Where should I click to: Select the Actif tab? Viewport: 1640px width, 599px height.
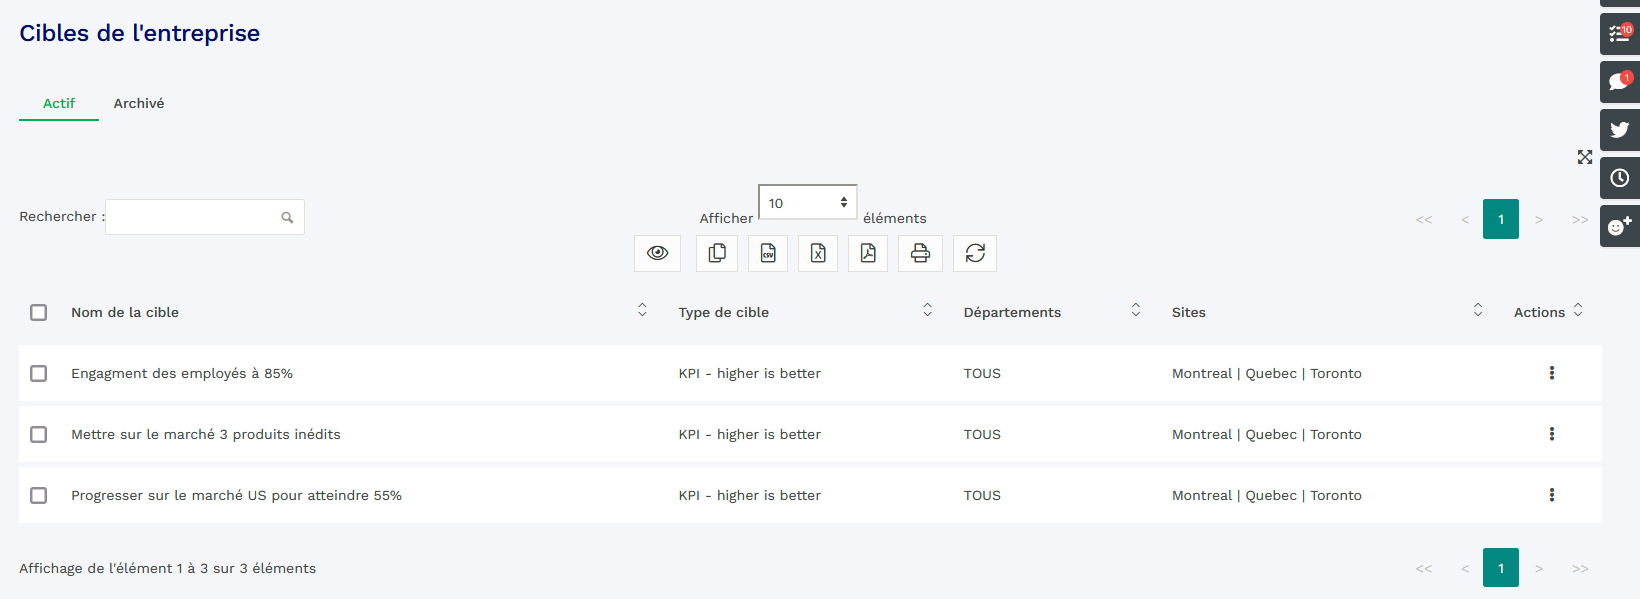pyautogui.click(x=59, y=103)
